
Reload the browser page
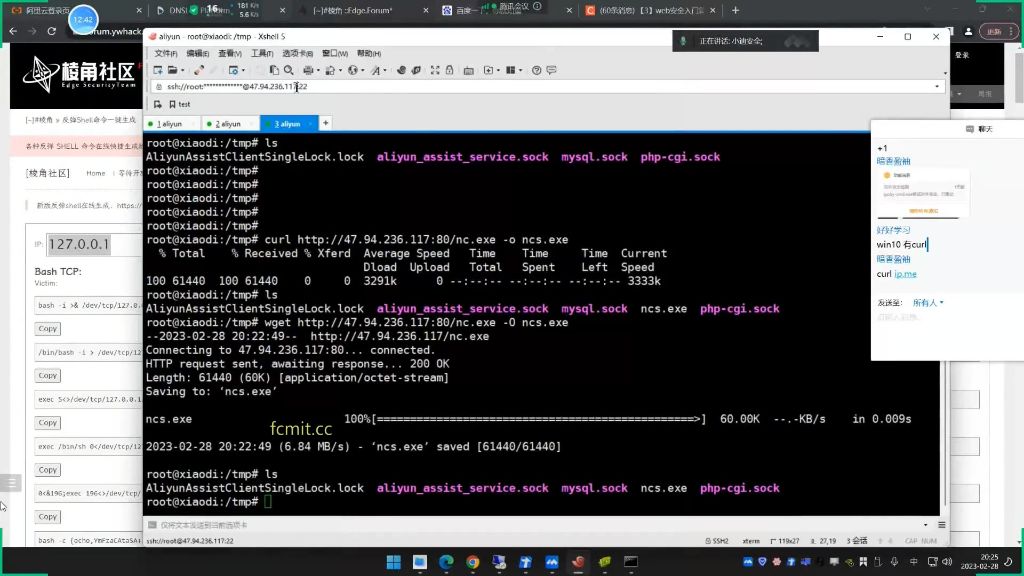click(x=52, y=31)
